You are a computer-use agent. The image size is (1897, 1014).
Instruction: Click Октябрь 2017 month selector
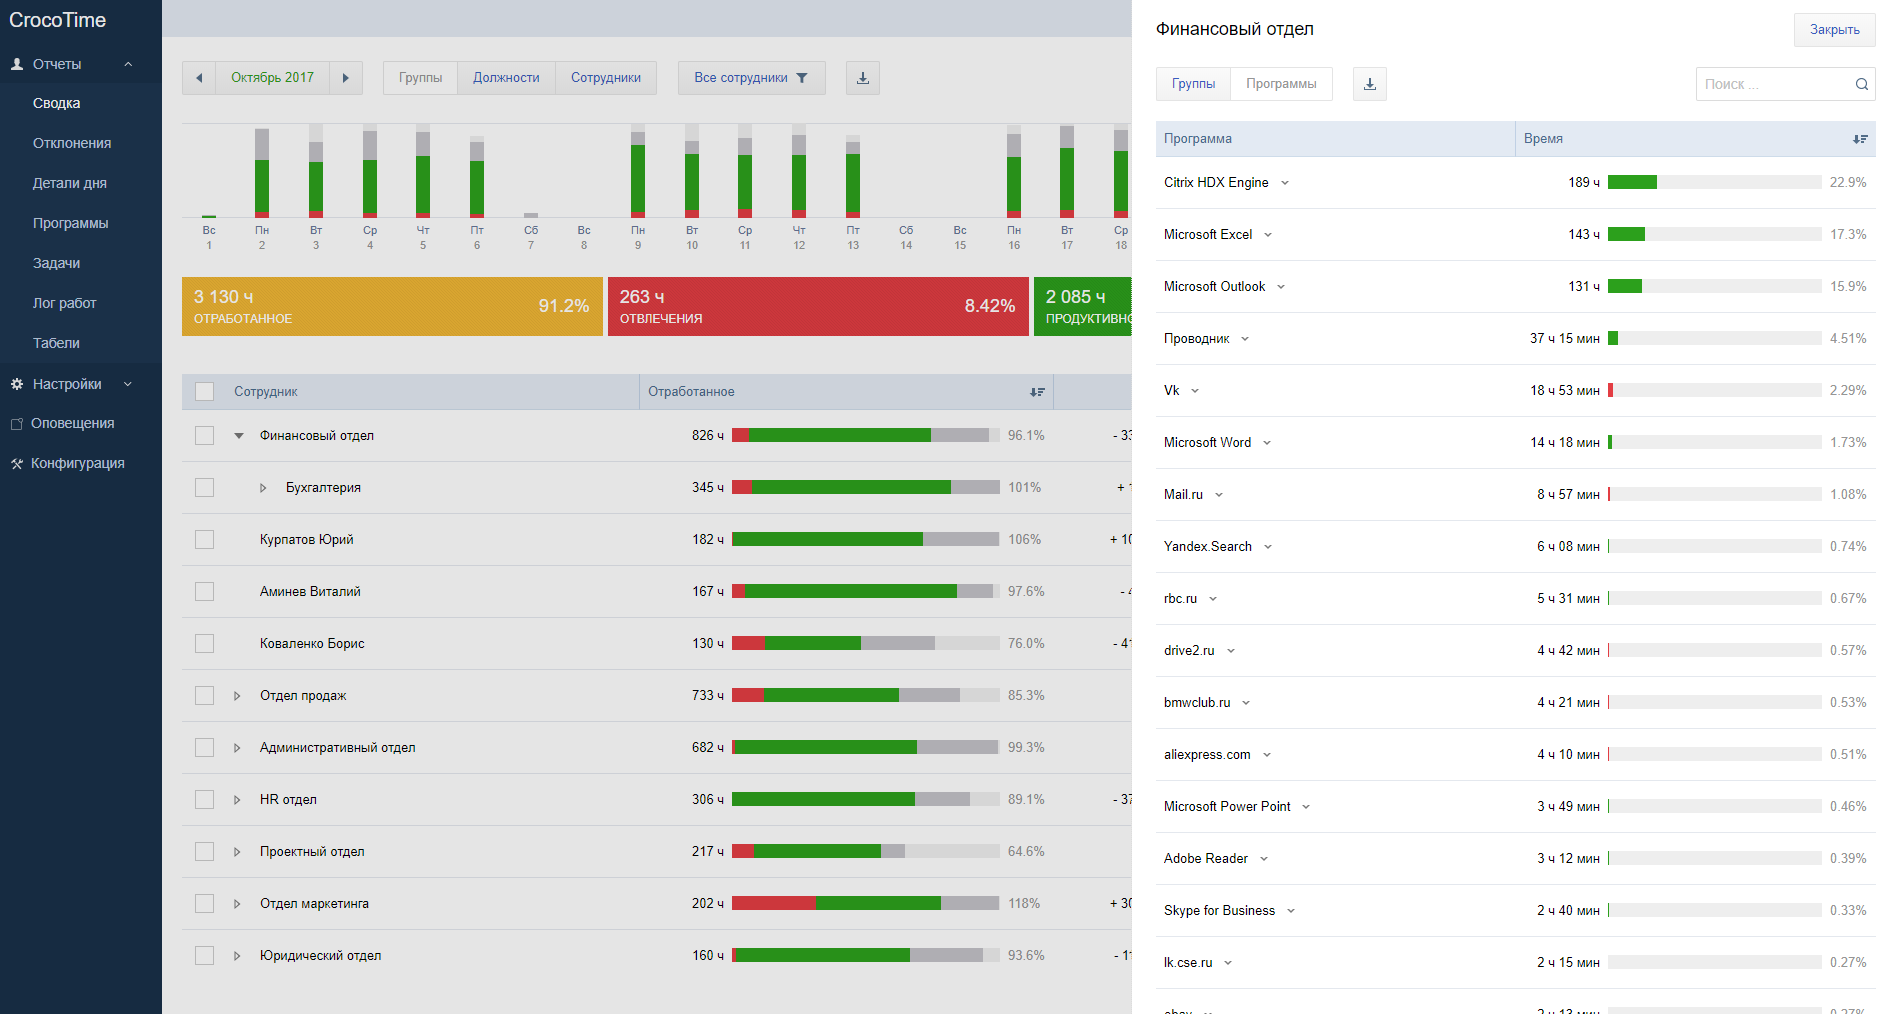(x=273, y=78)
